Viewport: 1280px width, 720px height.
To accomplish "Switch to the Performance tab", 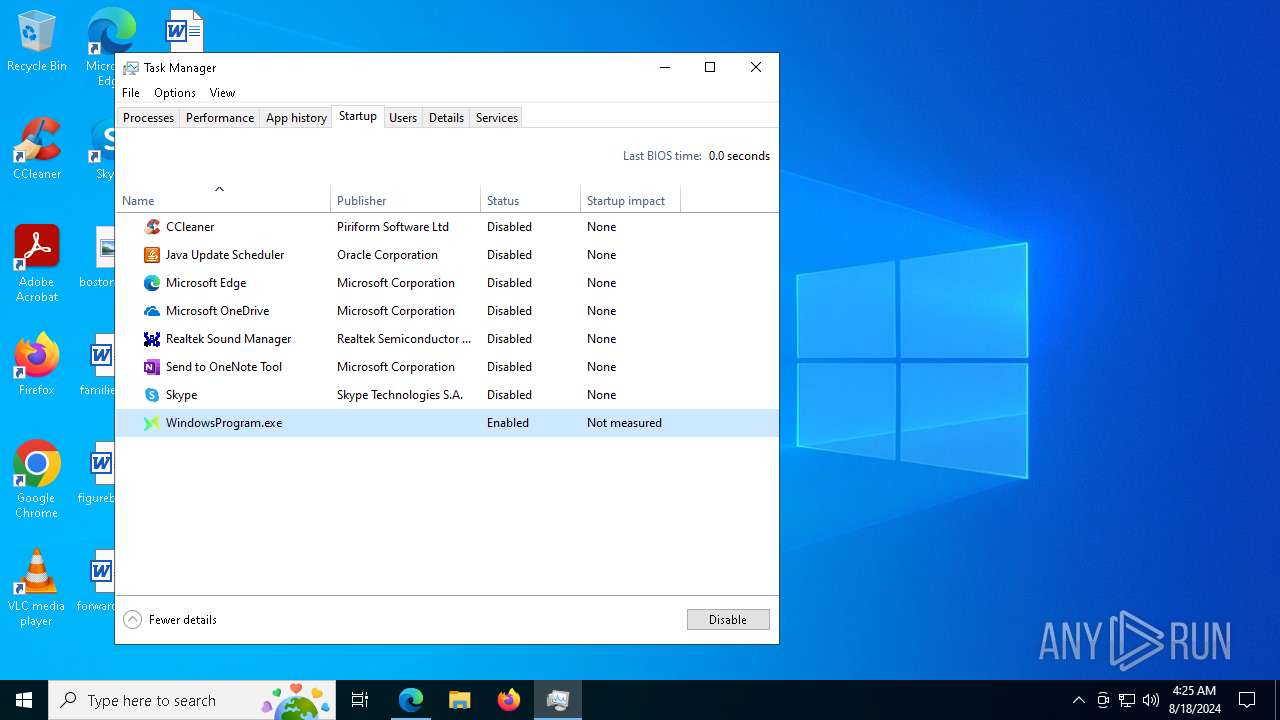I will coord(220,118).
